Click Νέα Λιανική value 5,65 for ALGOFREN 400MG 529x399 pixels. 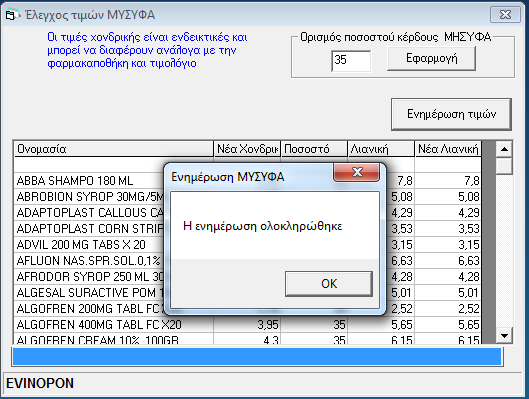click(x=448, y=325)
